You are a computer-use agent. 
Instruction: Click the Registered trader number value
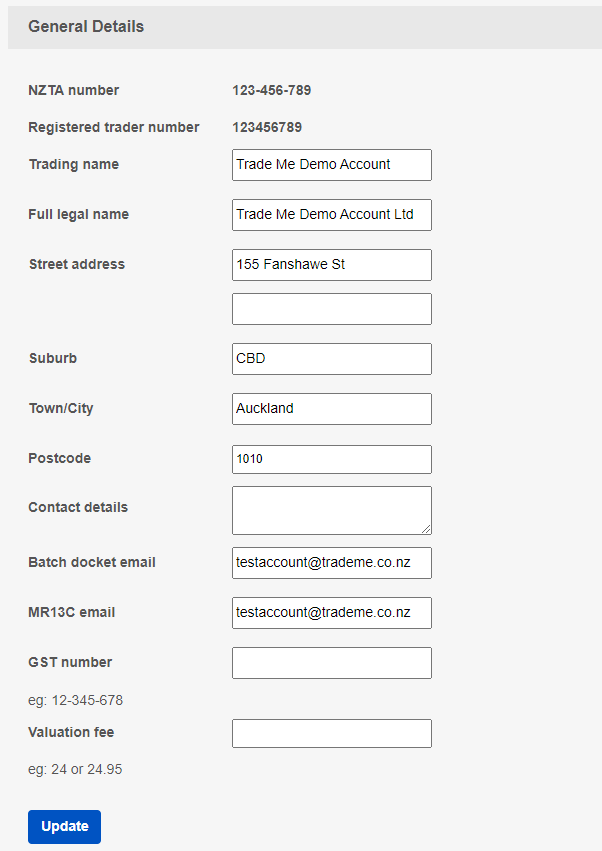click(x=267, y=128)
